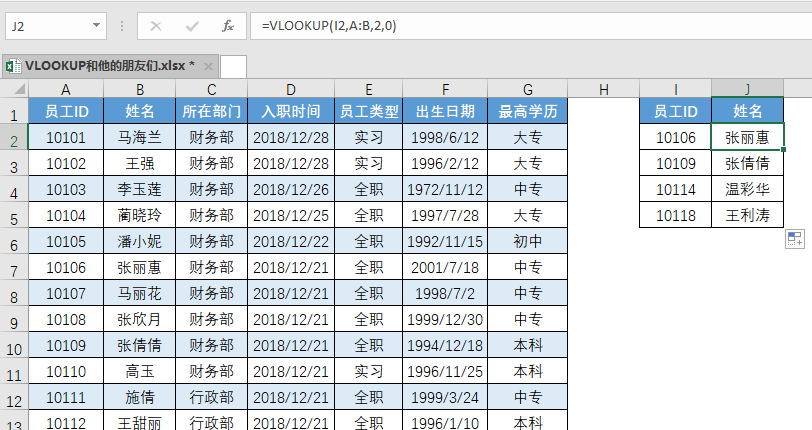The image size is (812, 430).
Task: Click the 入职时间 header cell
Action: 291,111
